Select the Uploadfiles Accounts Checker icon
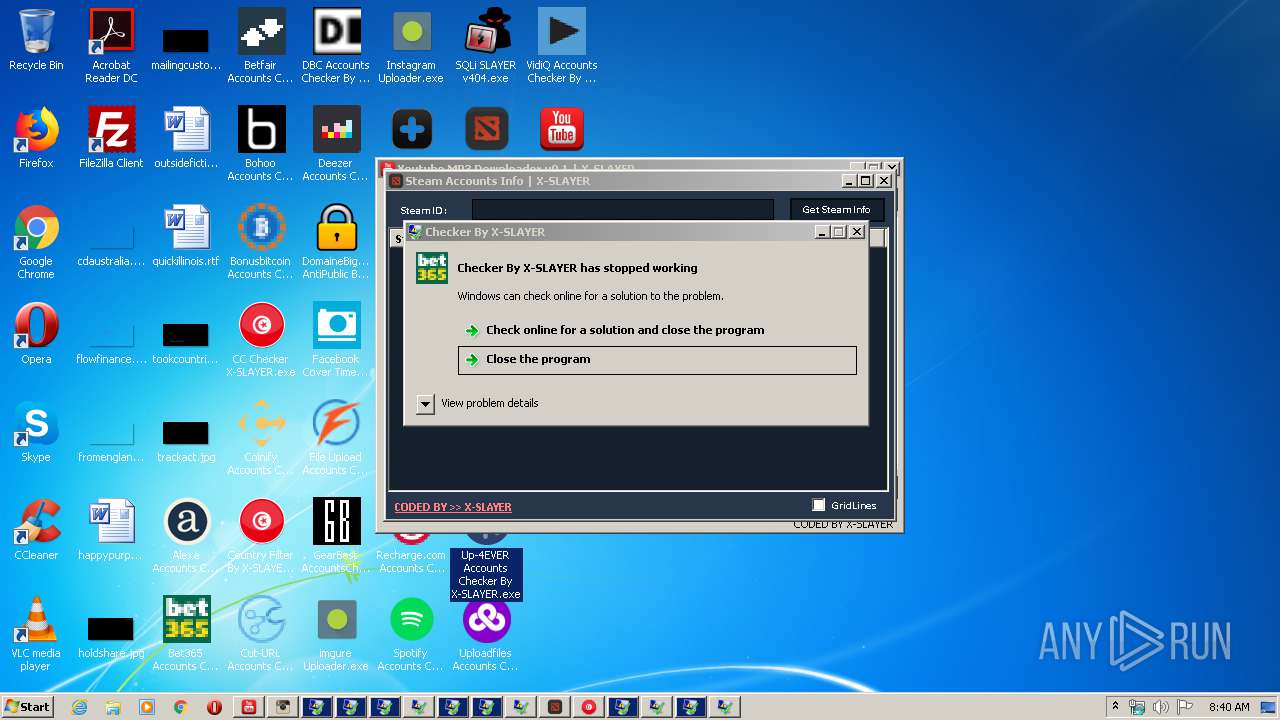The width and height of the screenshot is (1280, 720). coord(486,634)
